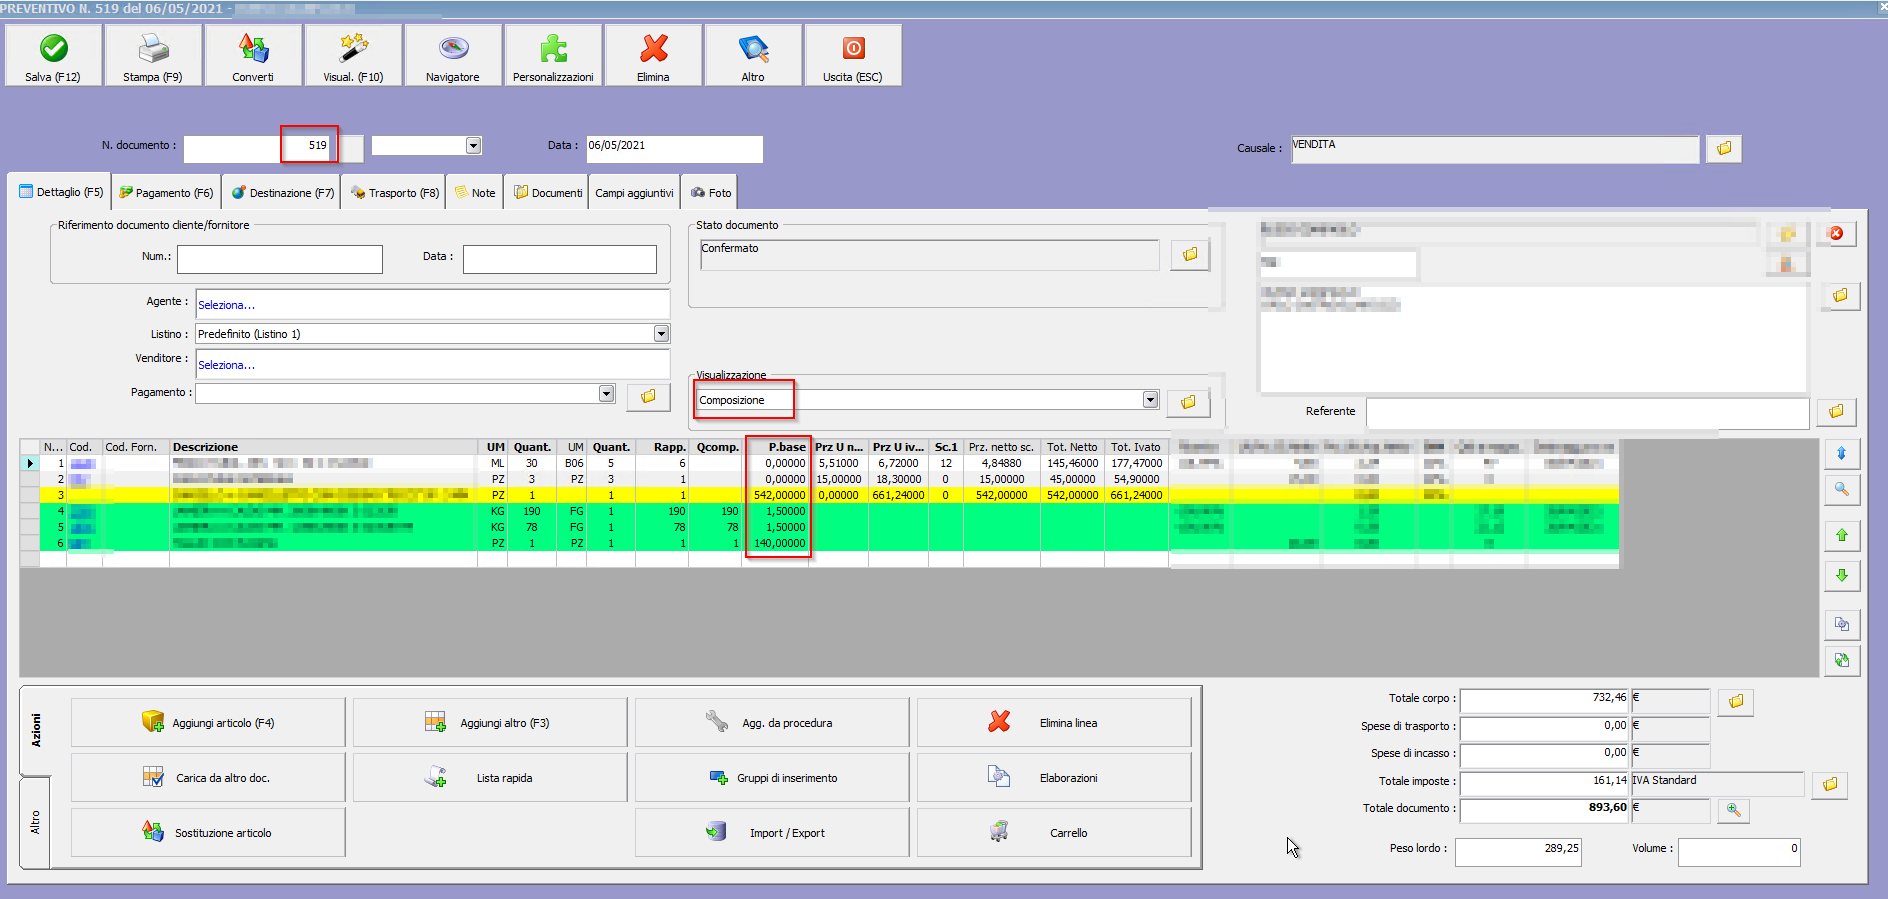Click the Venditore Seleziona... field
Screen dimensions: 1888x899
[x=432, y=364]
